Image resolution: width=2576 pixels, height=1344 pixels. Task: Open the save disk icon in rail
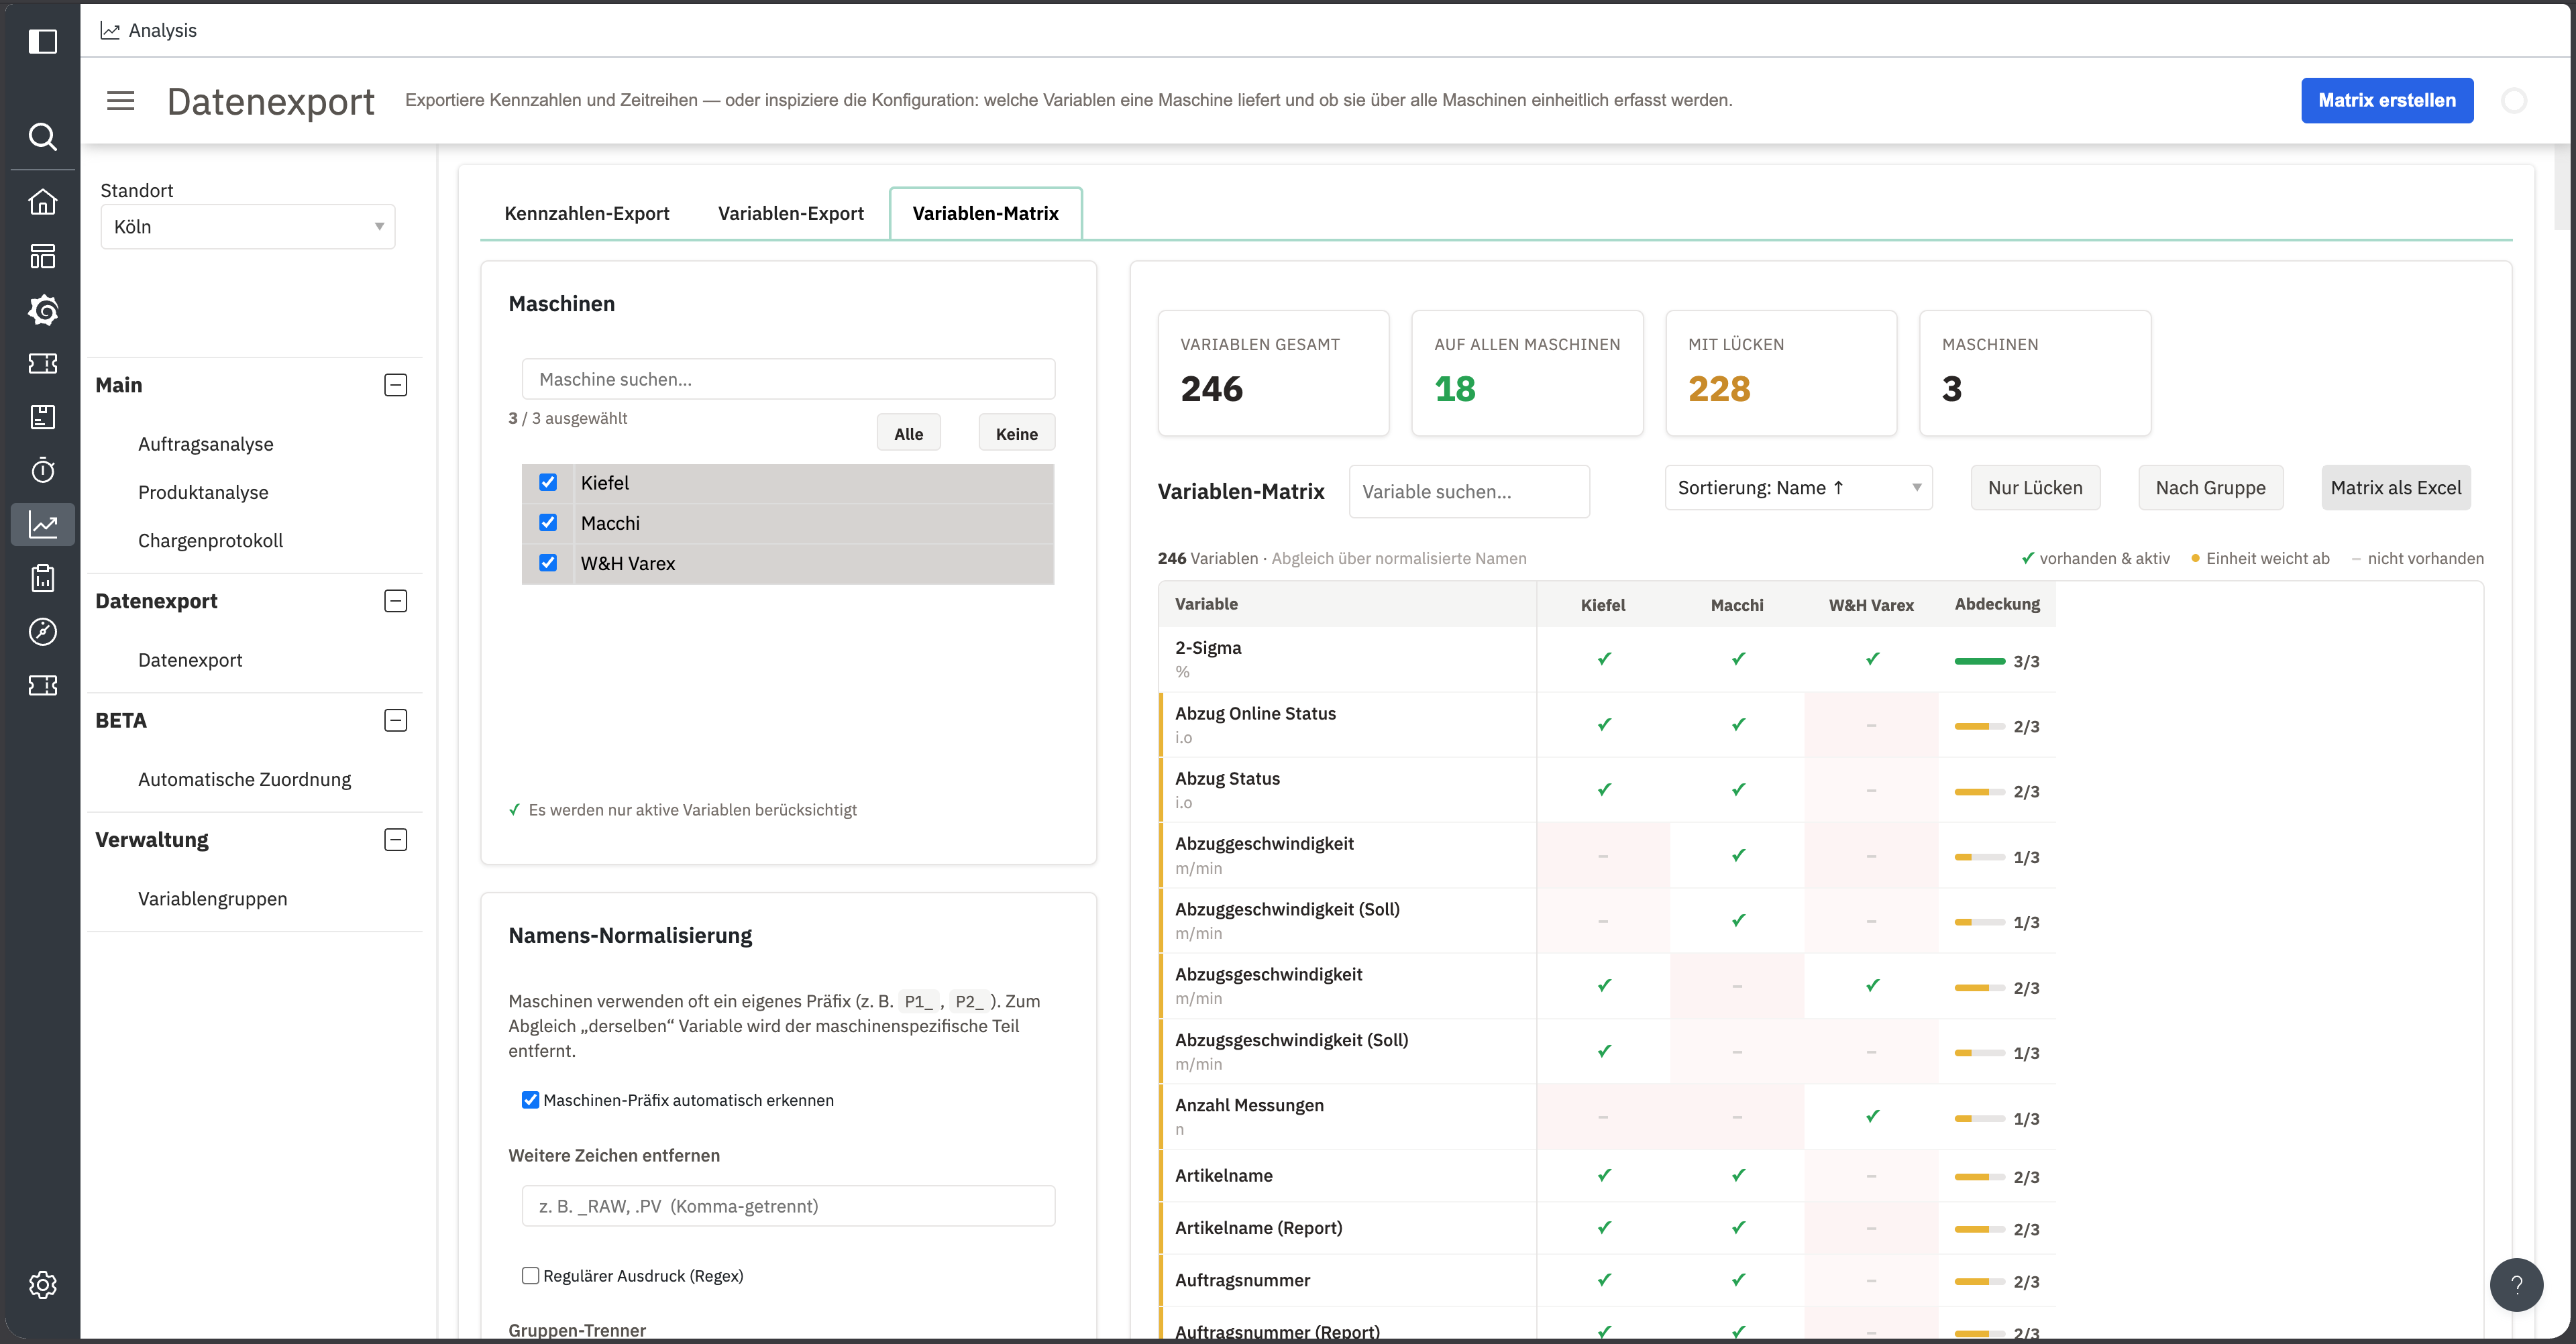pos(42,417)
